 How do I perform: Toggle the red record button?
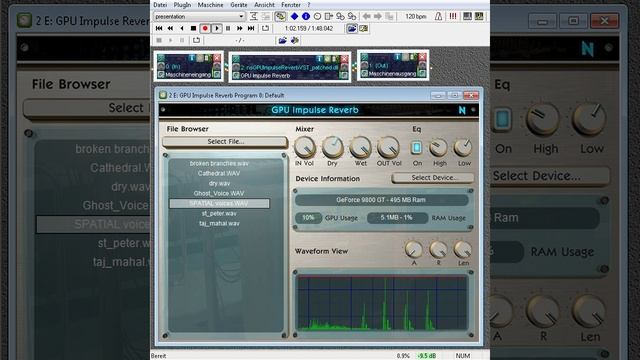tap(205, 28)
